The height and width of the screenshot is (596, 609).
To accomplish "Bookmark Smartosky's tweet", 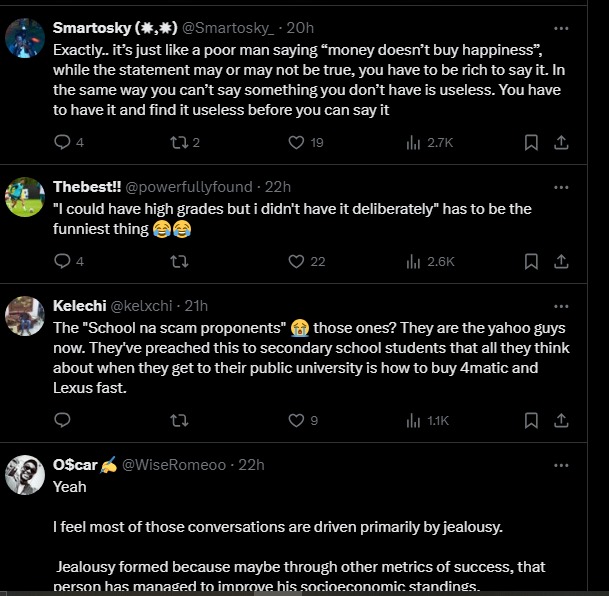I will [x=532, y=143].
